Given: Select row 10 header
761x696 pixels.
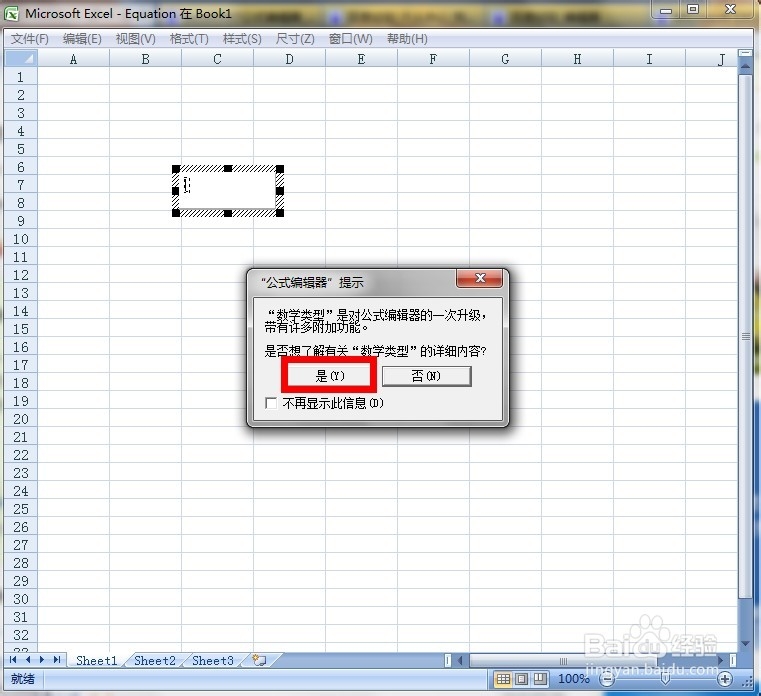Looking at the screenshot, I should (x=20, y=239).
